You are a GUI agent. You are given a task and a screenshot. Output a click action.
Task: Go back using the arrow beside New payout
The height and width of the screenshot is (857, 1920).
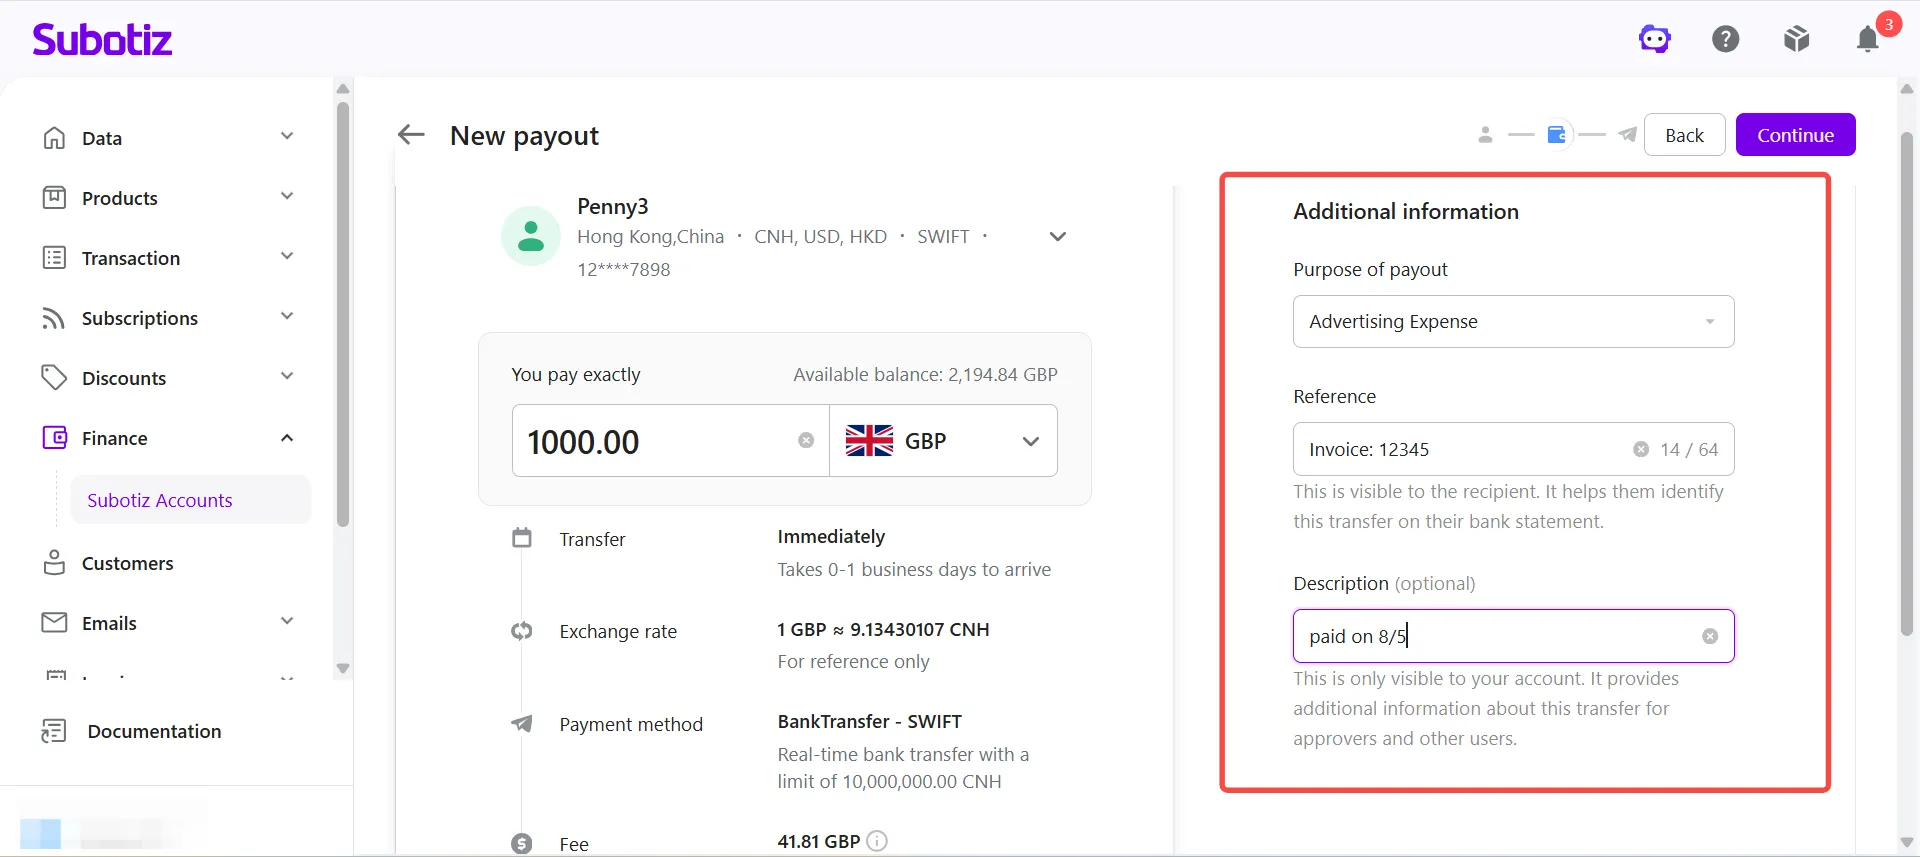pyautogui.click(x=411, y=135)
